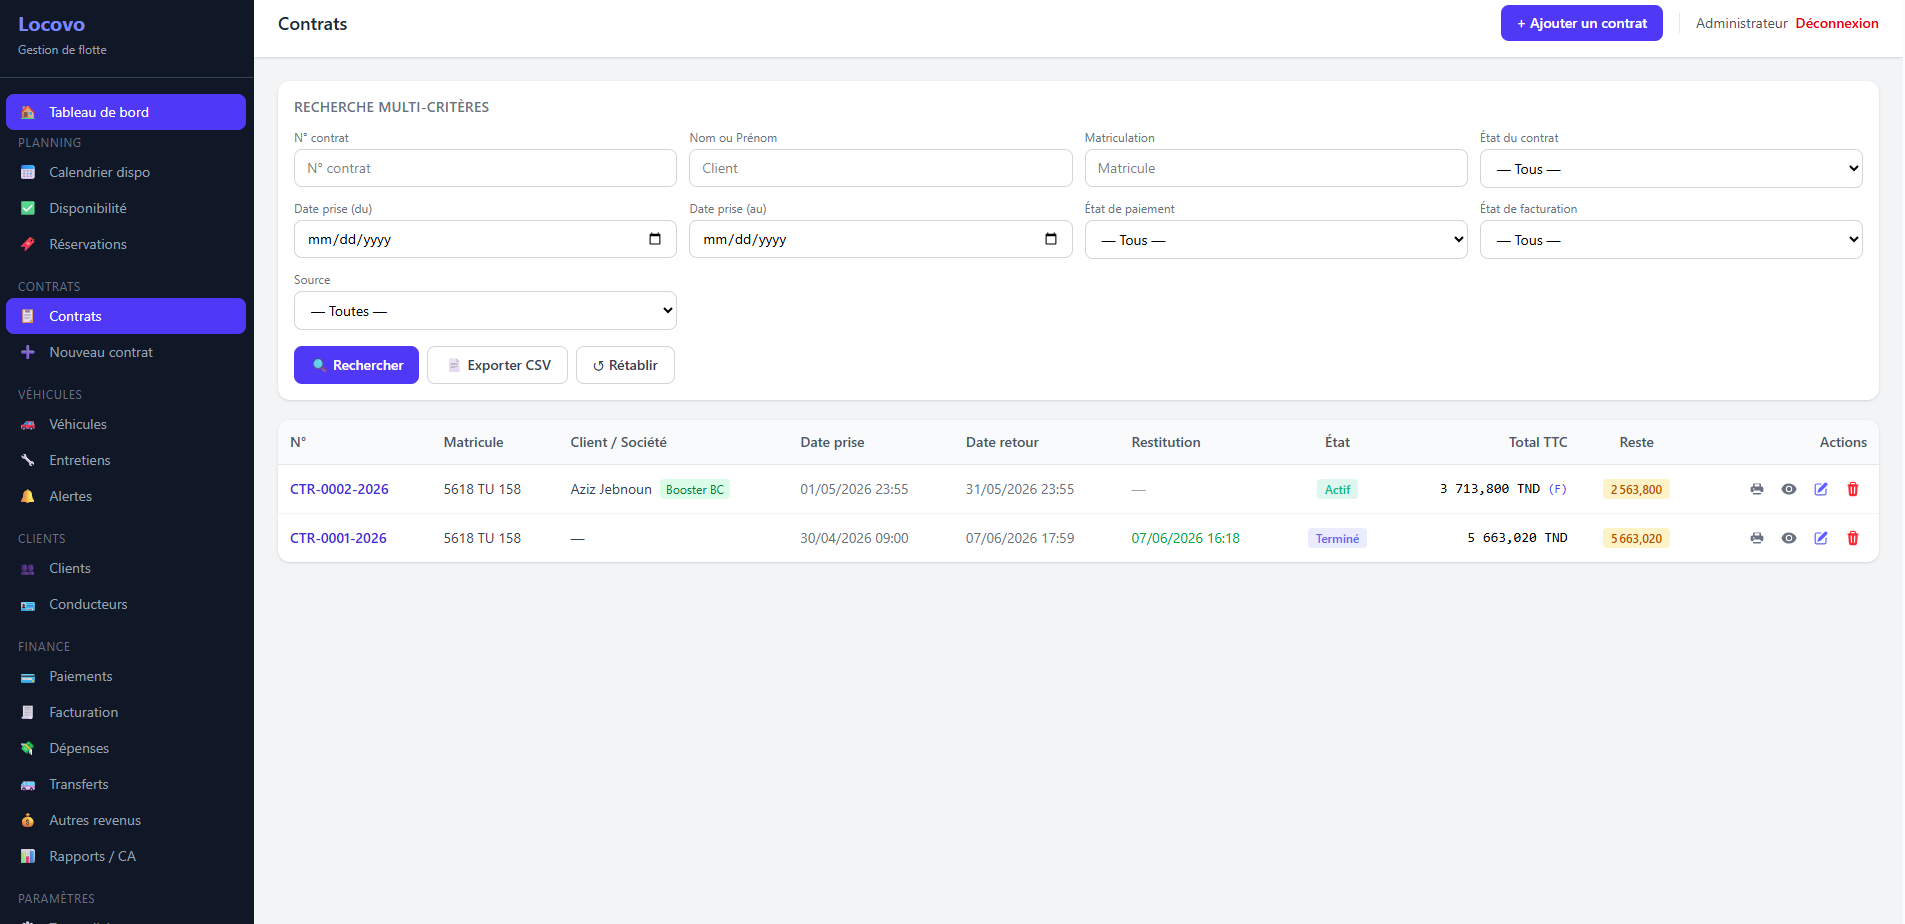Click the Date prise (au) date field

(x=880, y=239)
